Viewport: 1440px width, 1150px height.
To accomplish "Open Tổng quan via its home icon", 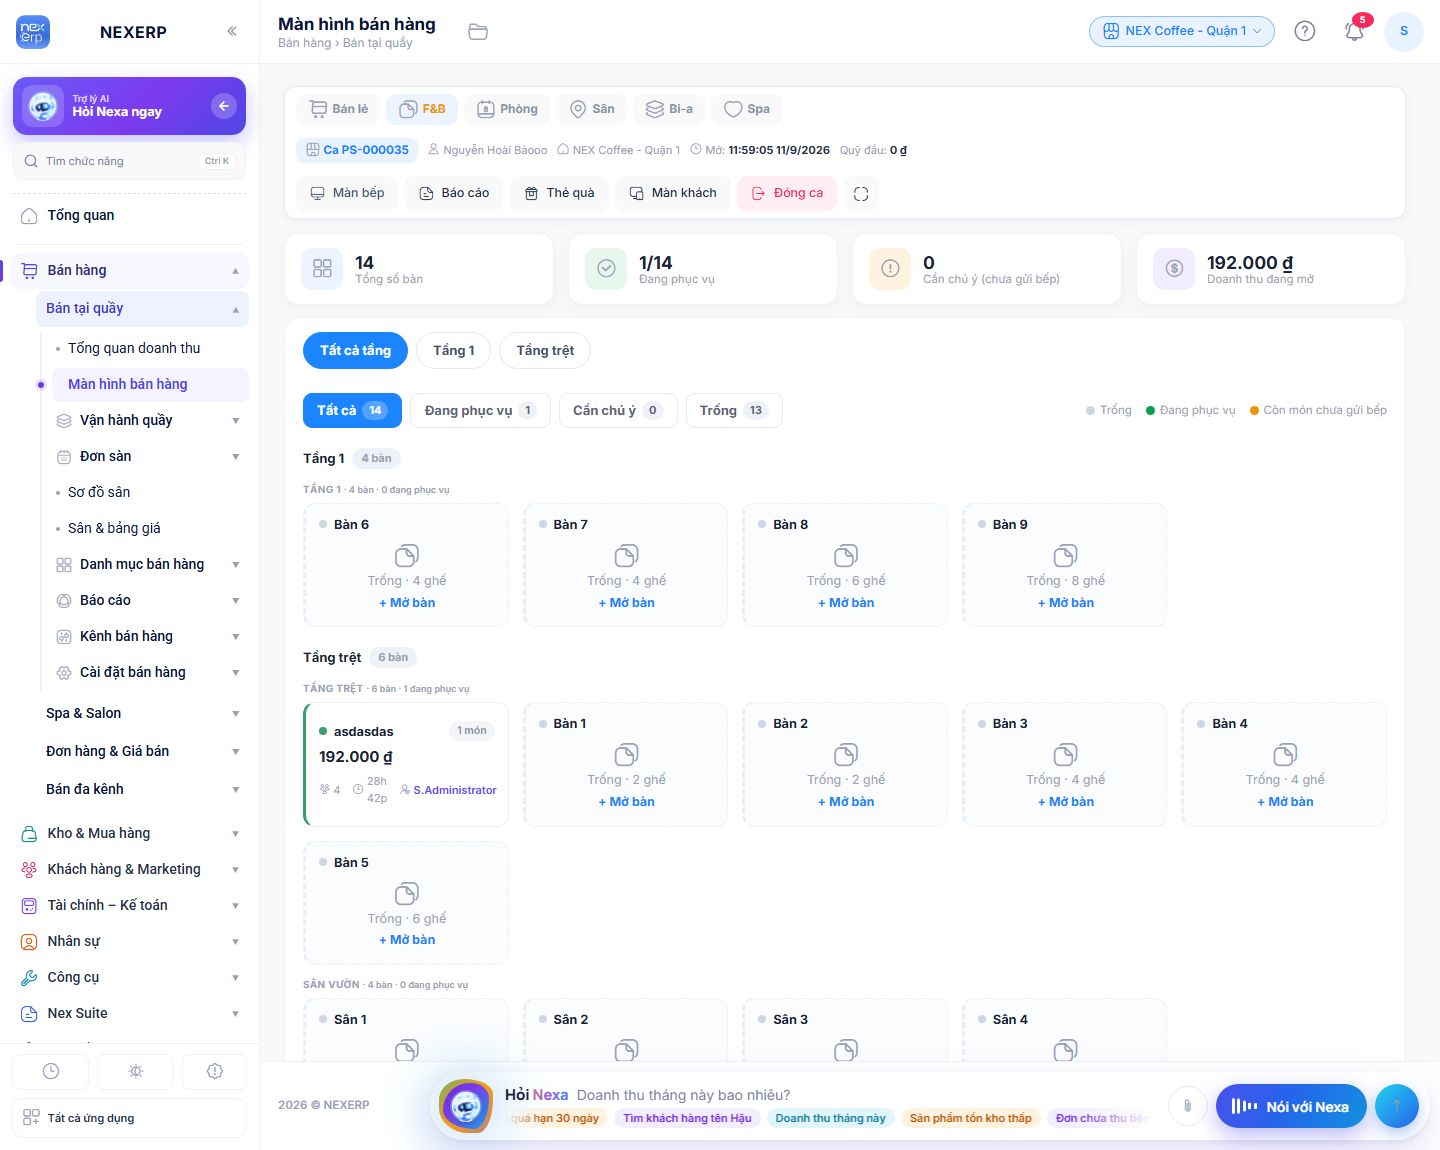I will (x=29, y=216).
